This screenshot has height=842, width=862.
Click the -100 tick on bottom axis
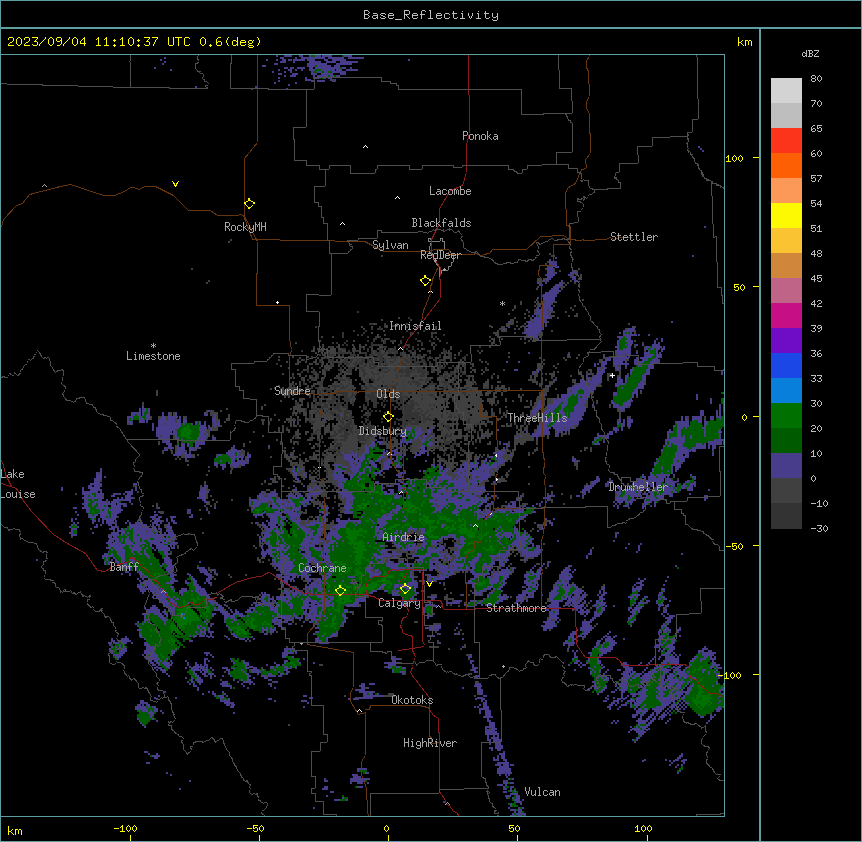click(125, 828)
